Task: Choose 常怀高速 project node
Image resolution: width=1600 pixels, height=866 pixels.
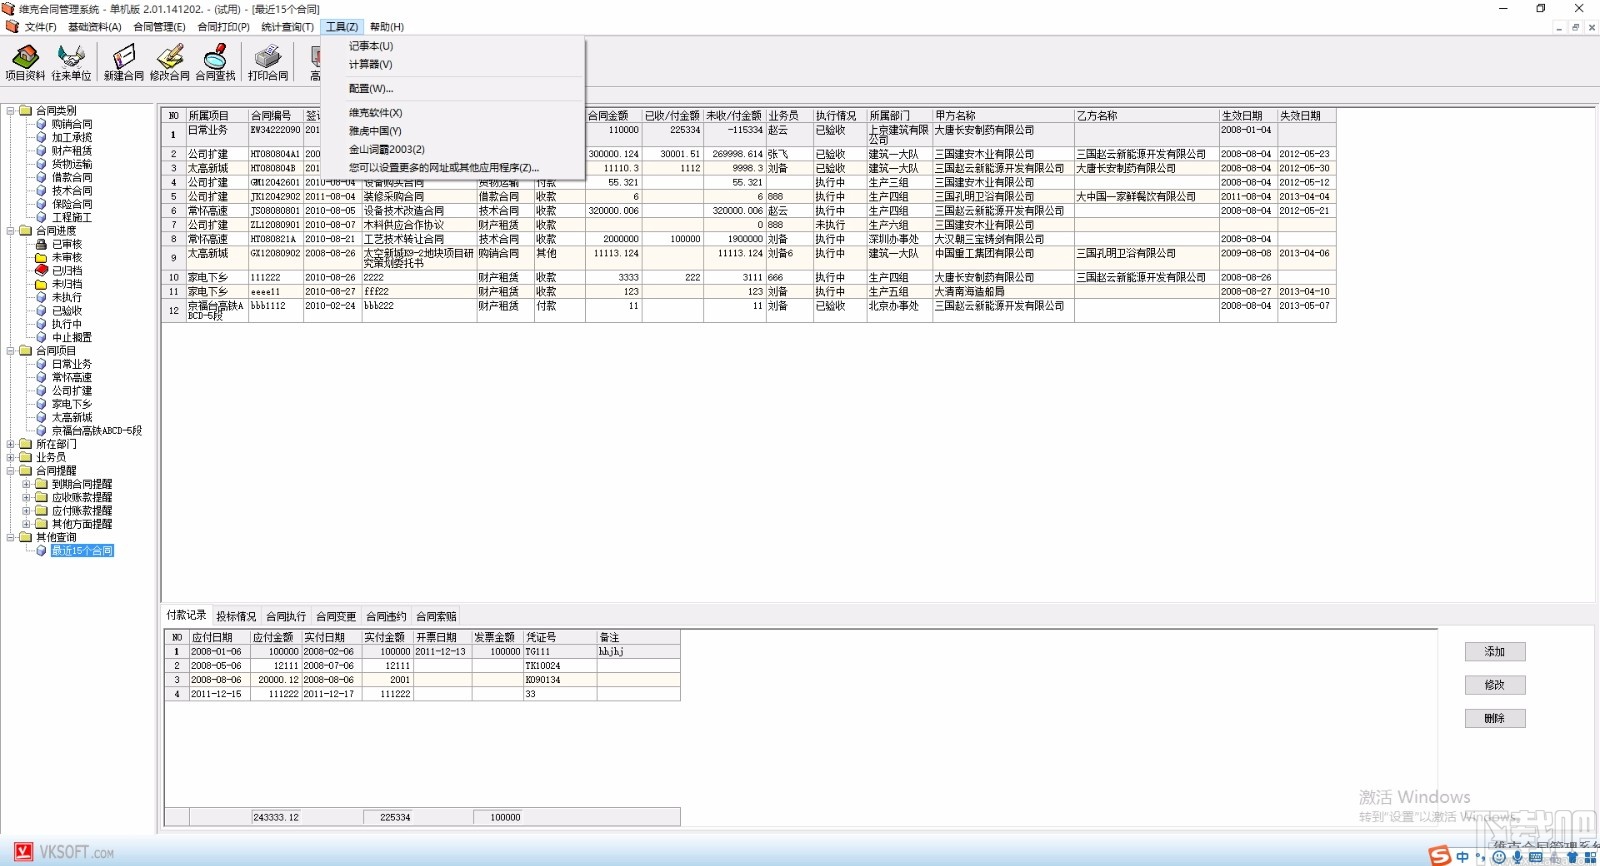Action: pos(72,378)
